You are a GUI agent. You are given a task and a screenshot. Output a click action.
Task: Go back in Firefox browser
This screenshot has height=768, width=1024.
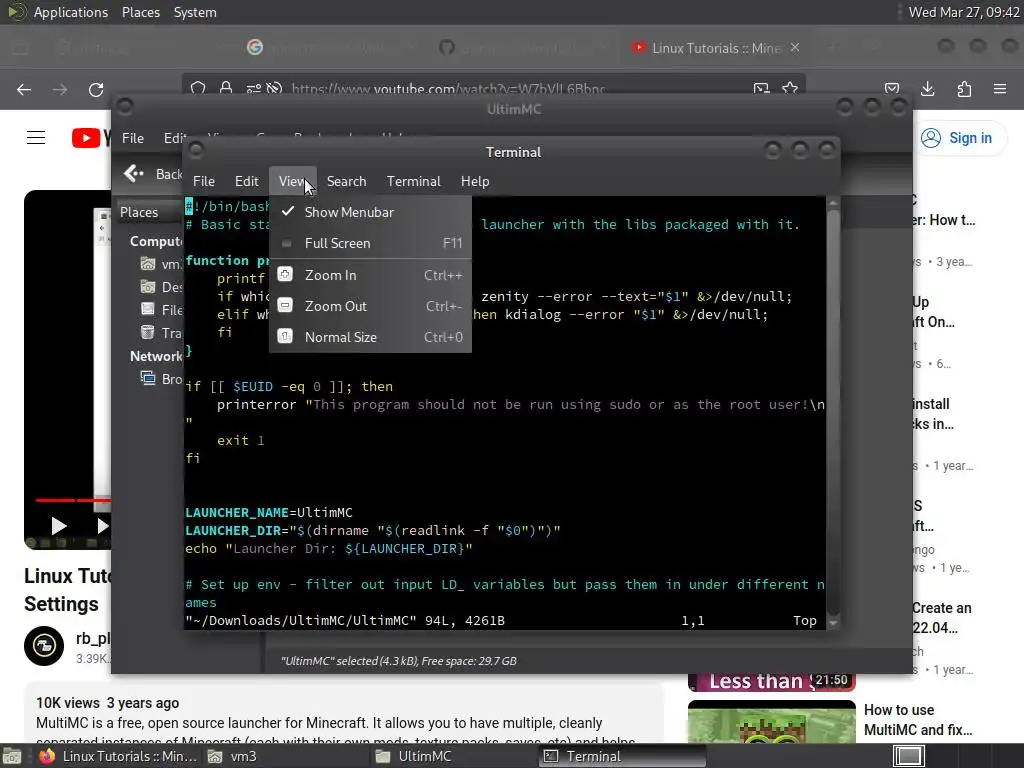click(24, 89)
